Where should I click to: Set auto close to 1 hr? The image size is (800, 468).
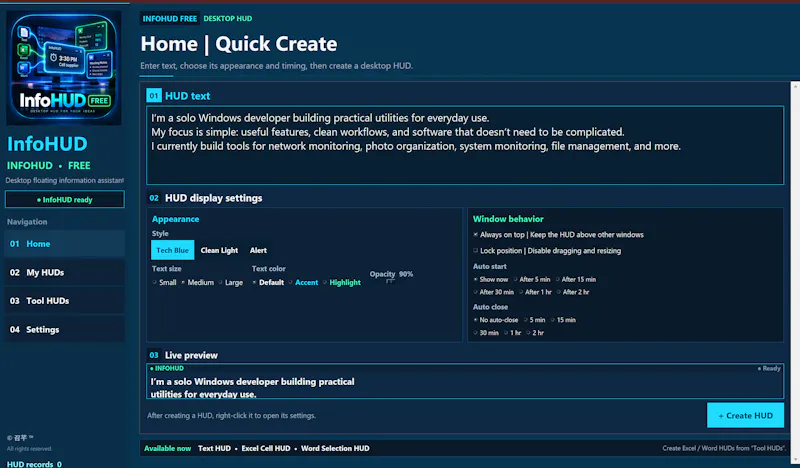click(512, 333)
